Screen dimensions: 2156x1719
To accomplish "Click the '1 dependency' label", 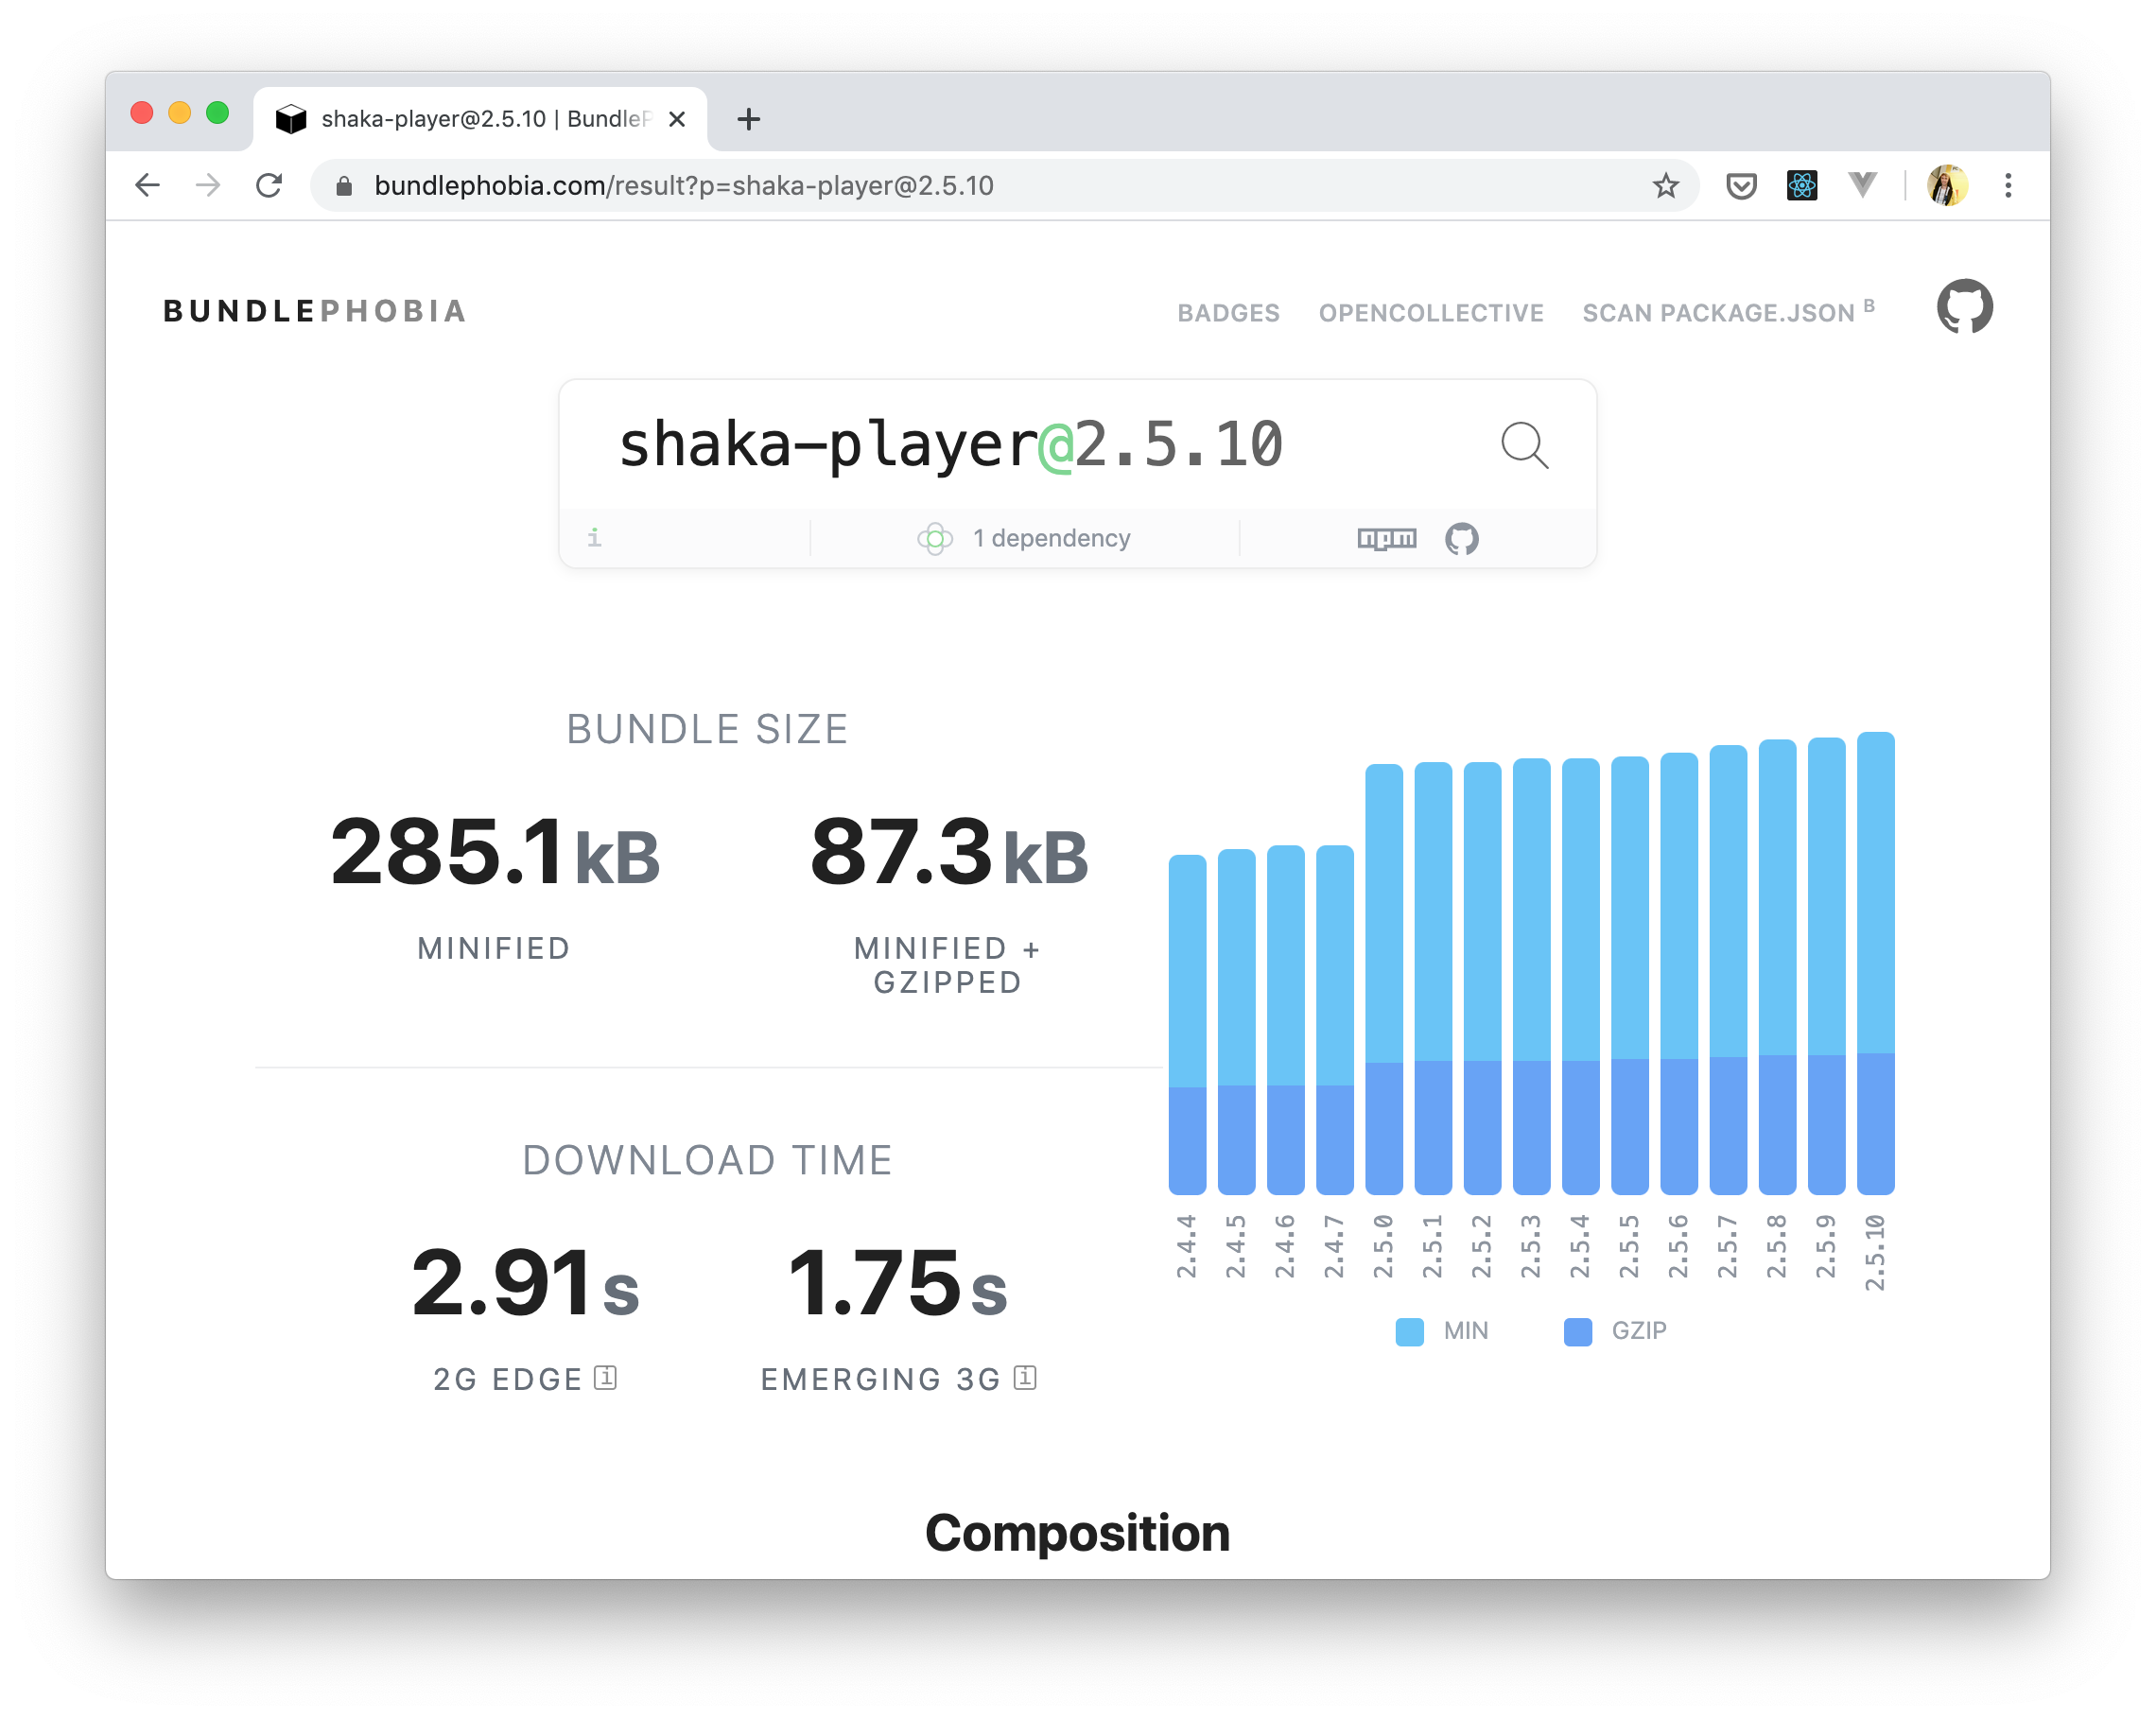I will pos(1051,538).
